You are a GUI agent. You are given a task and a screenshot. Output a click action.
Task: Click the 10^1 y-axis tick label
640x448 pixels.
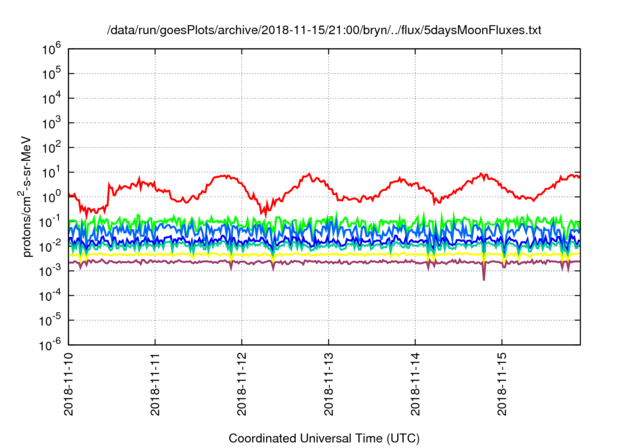[x=51, y=172]
